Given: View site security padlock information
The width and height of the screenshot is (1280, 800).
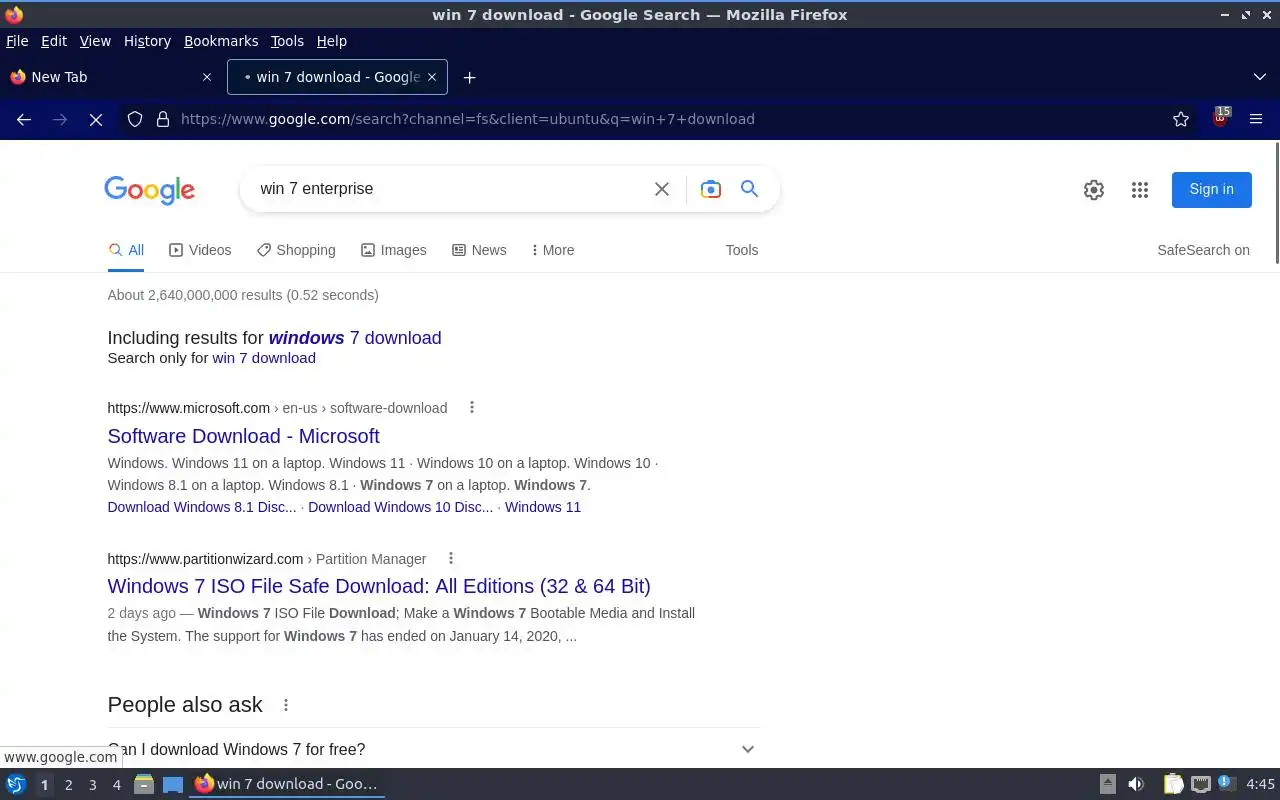Looking at the screenshot, I should point(163,119).
